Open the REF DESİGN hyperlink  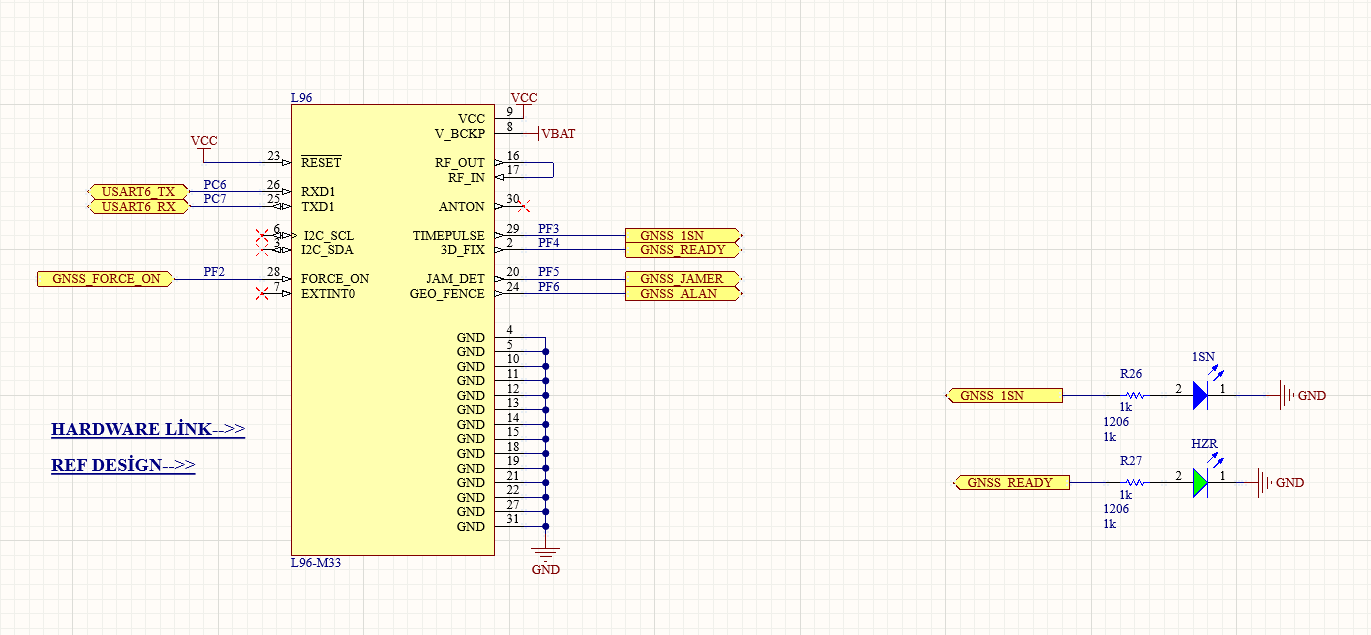point(123,466)
